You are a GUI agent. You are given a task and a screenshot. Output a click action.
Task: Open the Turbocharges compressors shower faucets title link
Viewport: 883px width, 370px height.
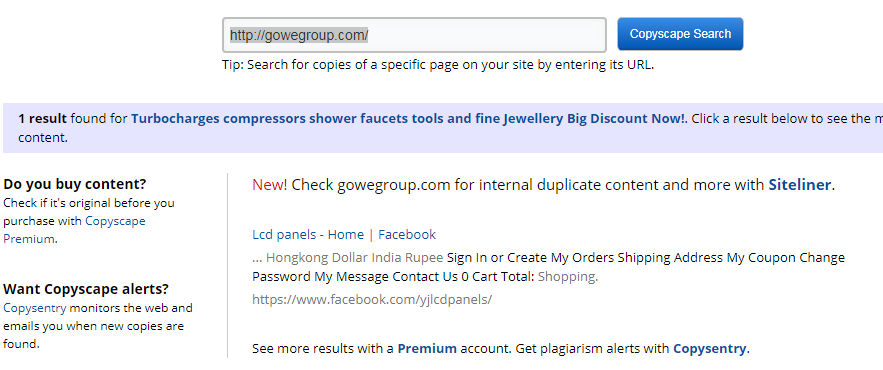click(x=408, y=119)
